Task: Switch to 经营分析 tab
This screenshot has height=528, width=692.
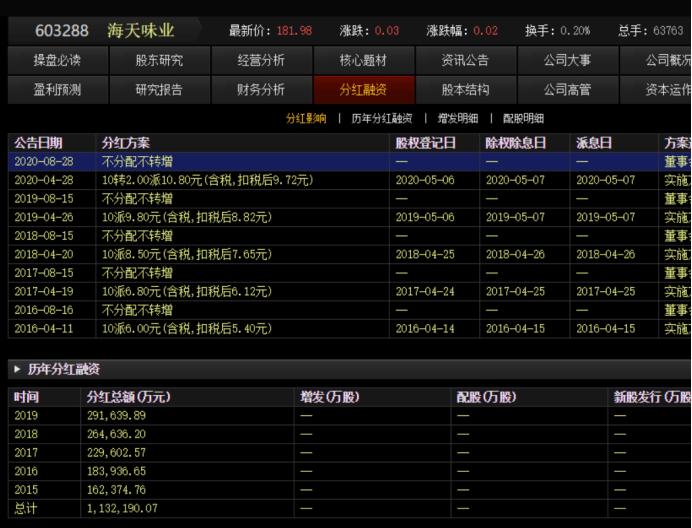Action: tap(261, 60)
